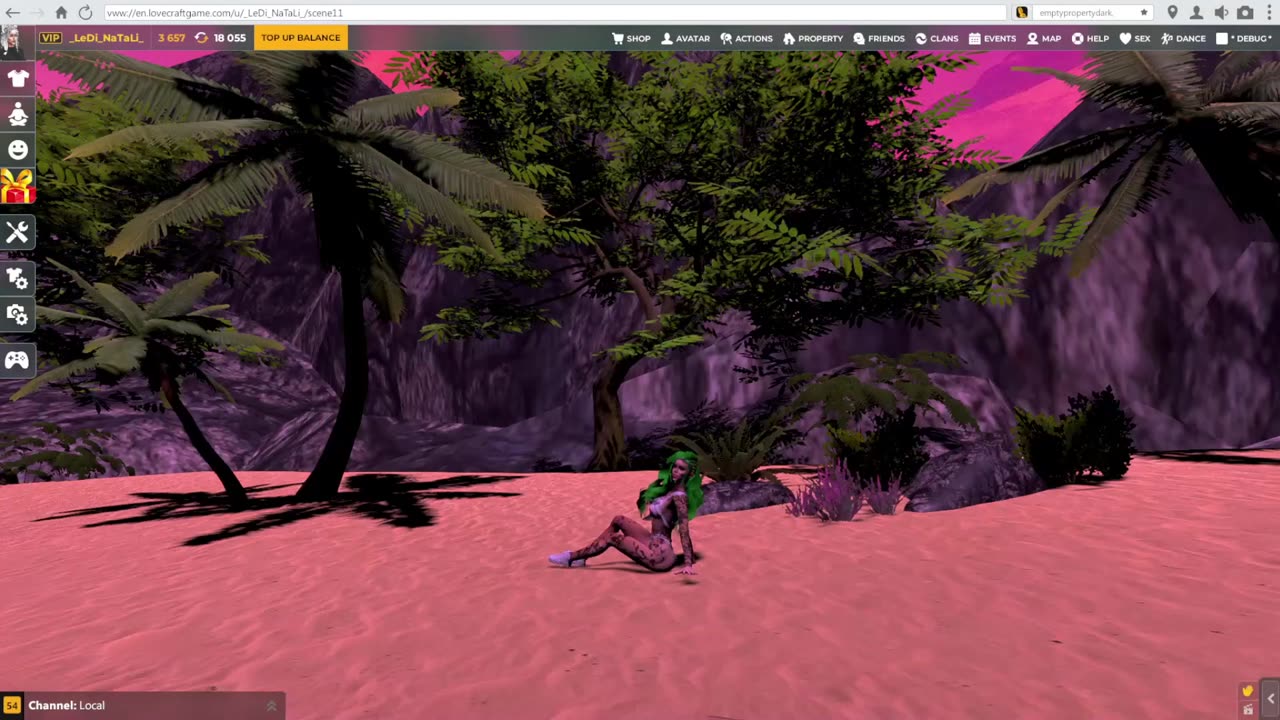Open the red gift box icon
The height and width of the screenshot is (720, 1280).
pos(17,186)
